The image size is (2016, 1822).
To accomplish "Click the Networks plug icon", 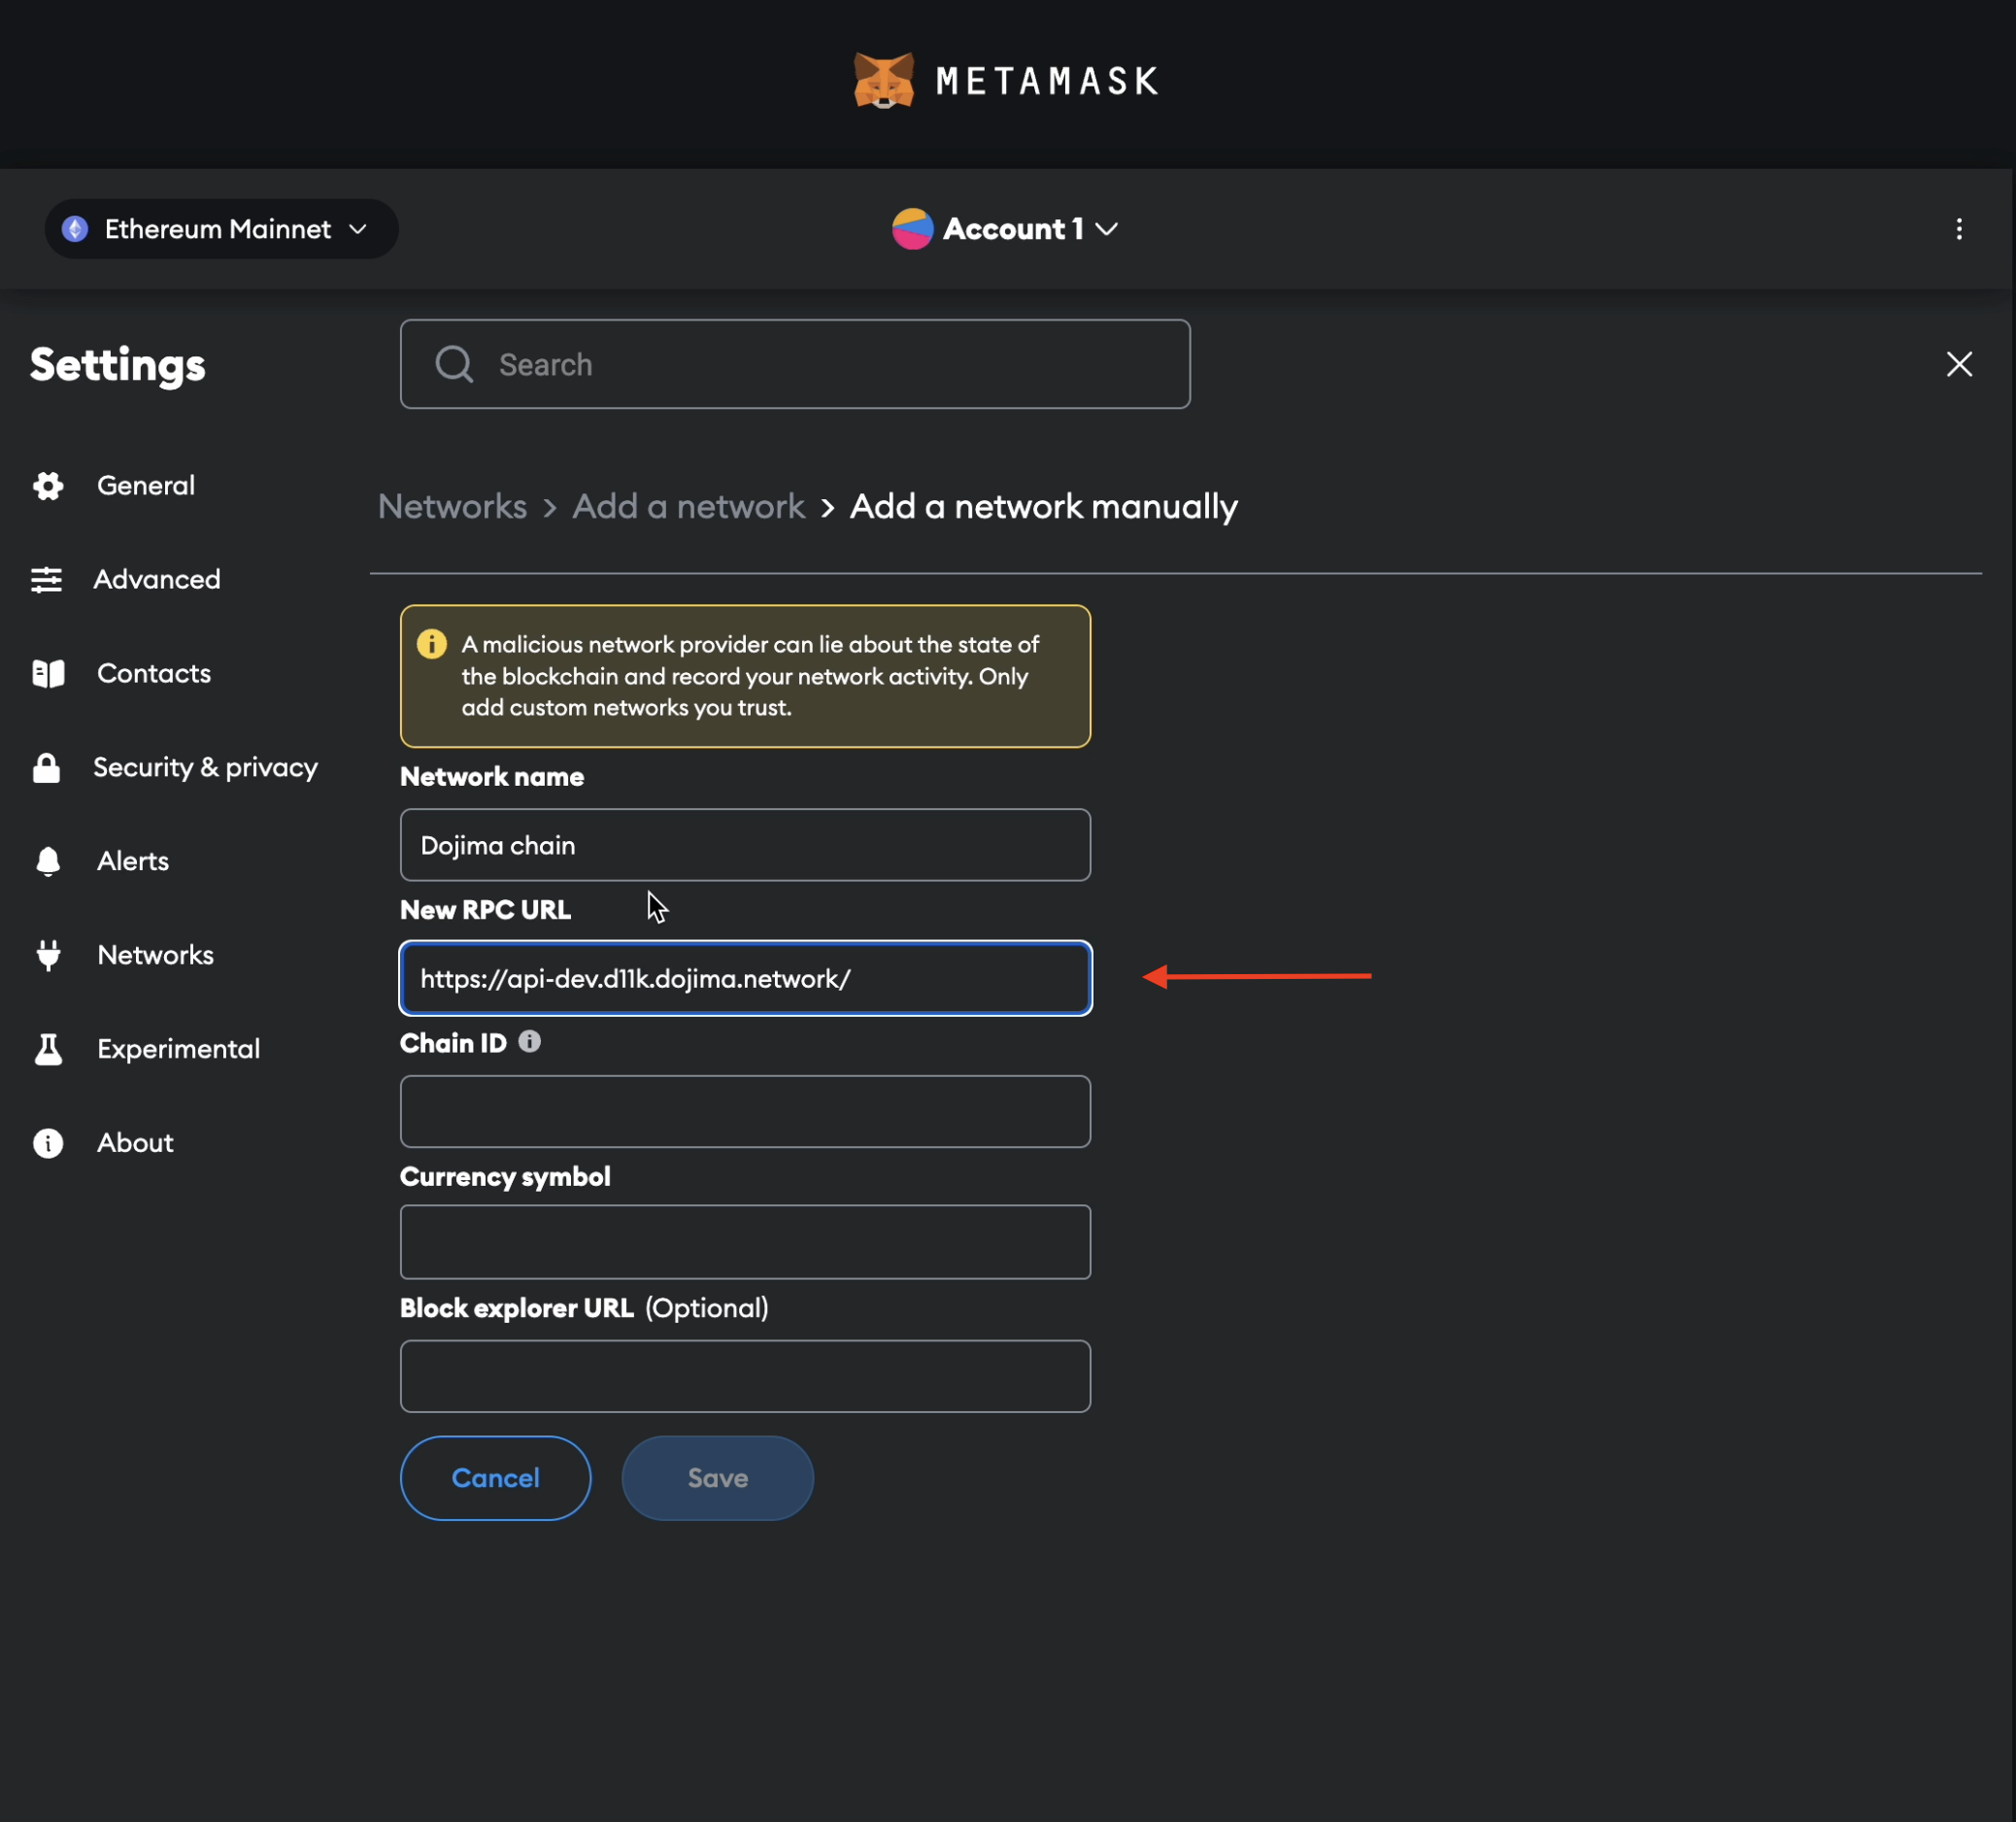I will [48, 955].
